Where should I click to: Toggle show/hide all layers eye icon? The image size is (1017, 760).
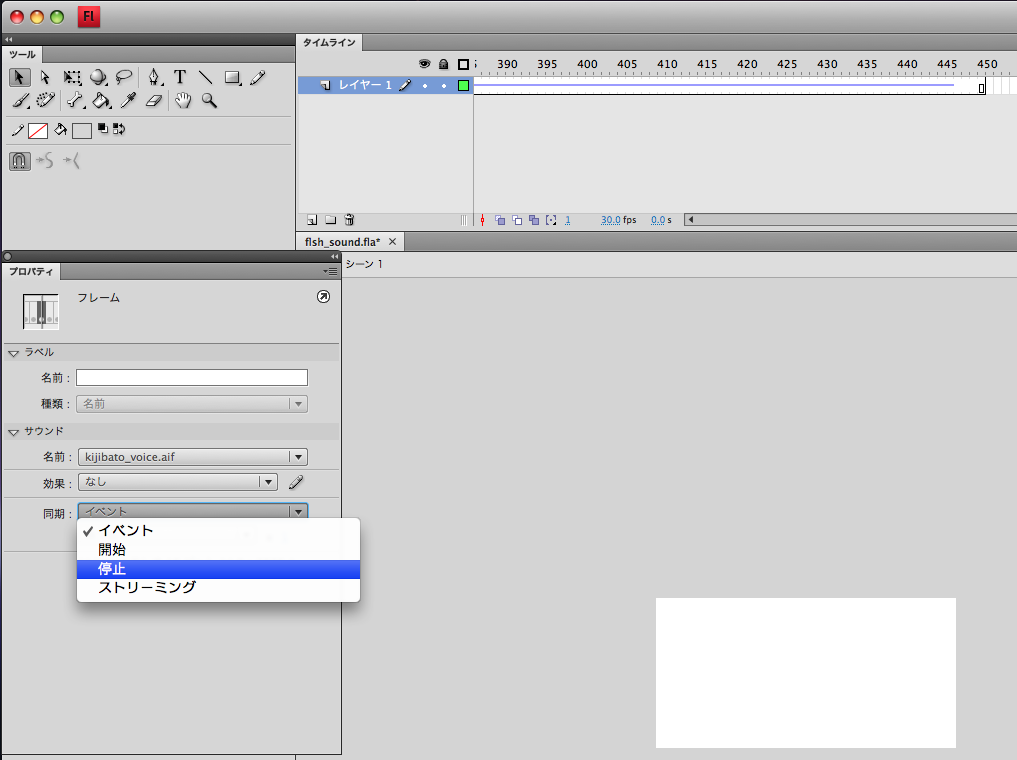pos(424,64)
